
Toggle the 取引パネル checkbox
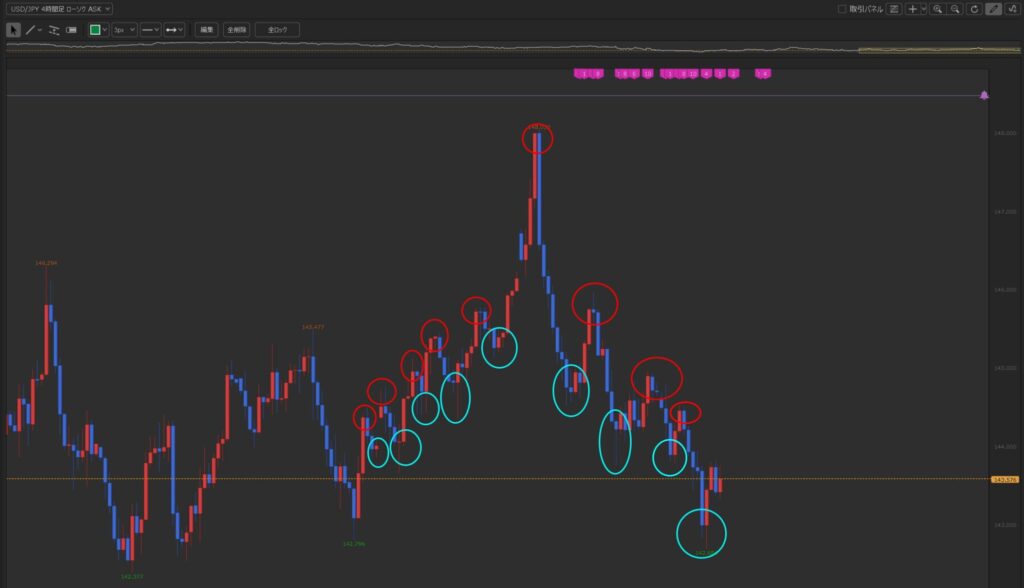click(x=842, y=8)
